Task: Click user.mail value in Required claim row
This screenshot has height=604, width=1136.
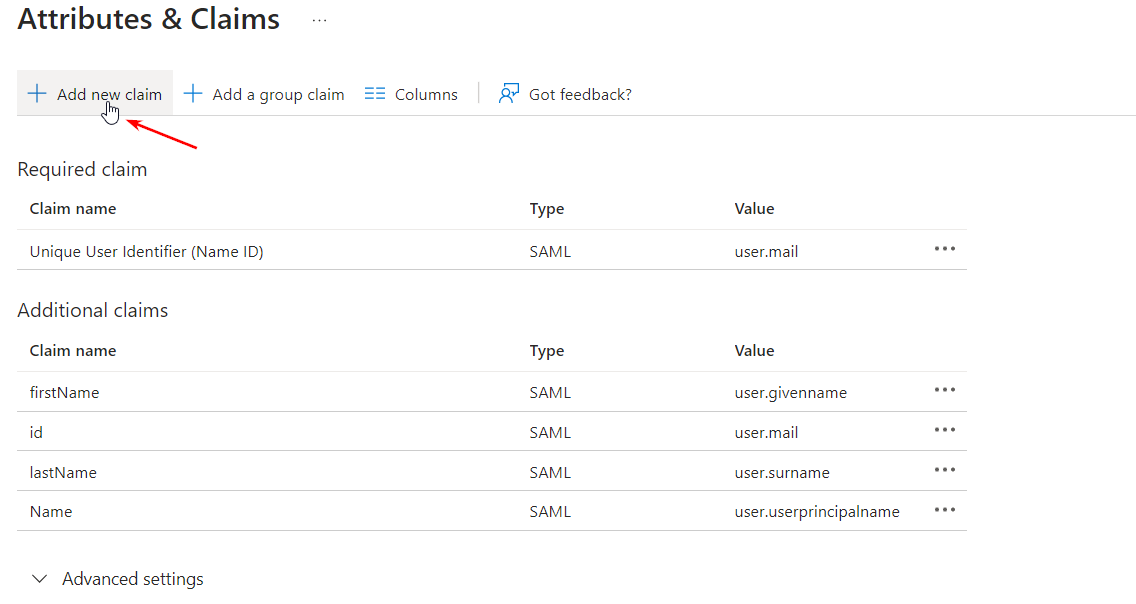Action: [x=767, y=251]
